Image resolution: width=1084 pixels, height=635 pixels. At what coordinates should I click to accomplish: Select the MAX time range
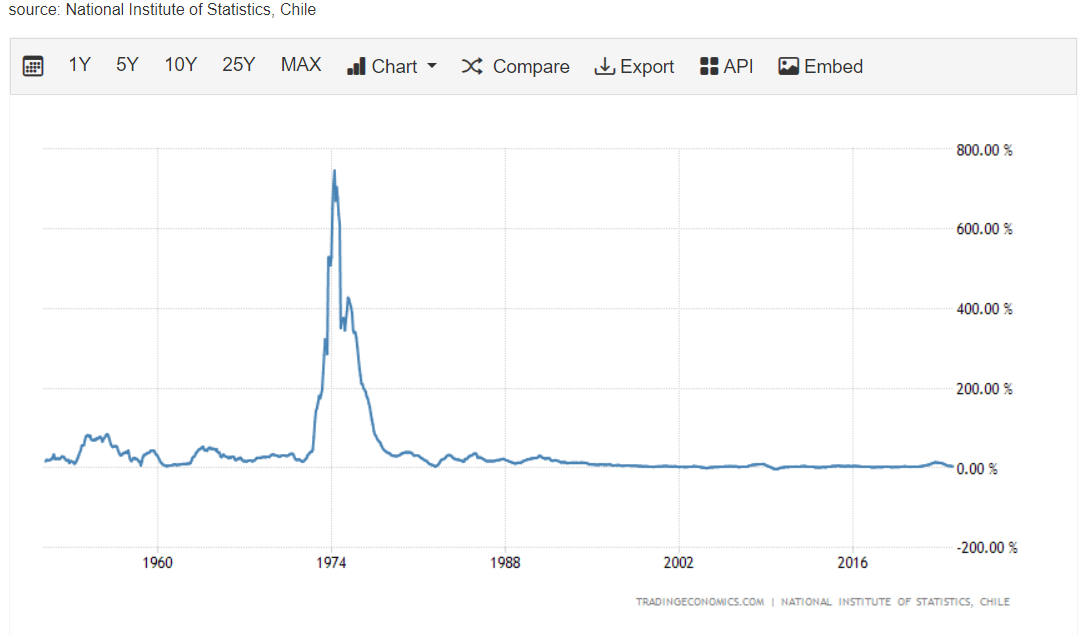[301, 65]
